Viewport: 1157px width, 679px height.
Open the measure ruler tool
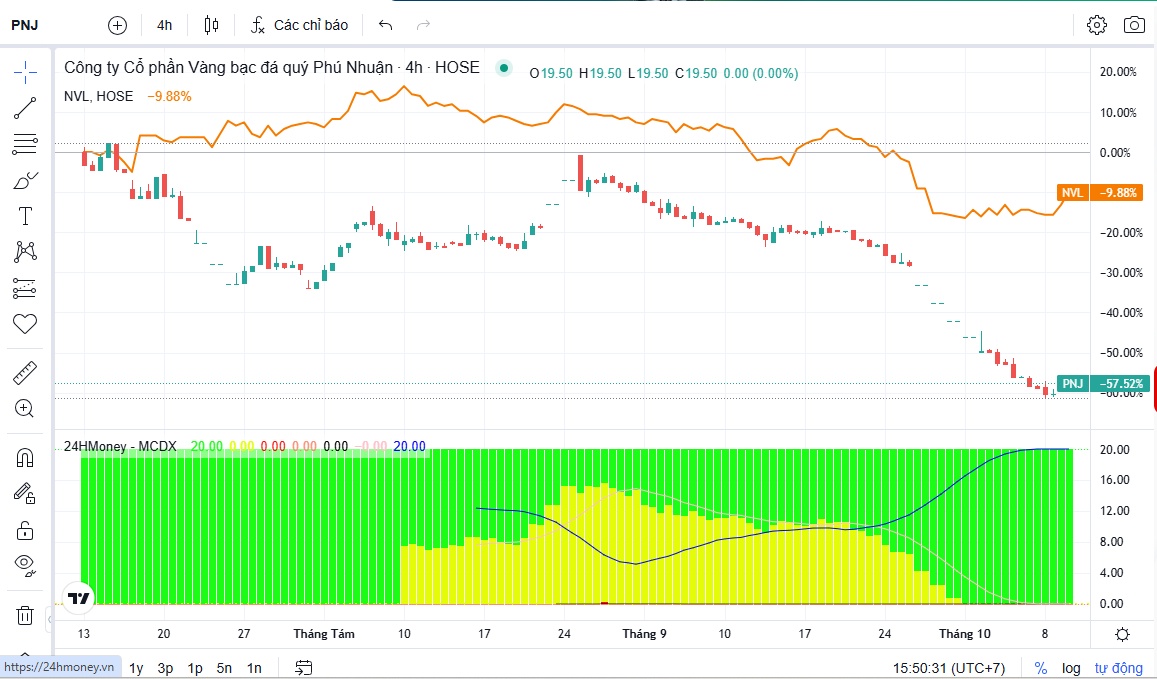25,373
